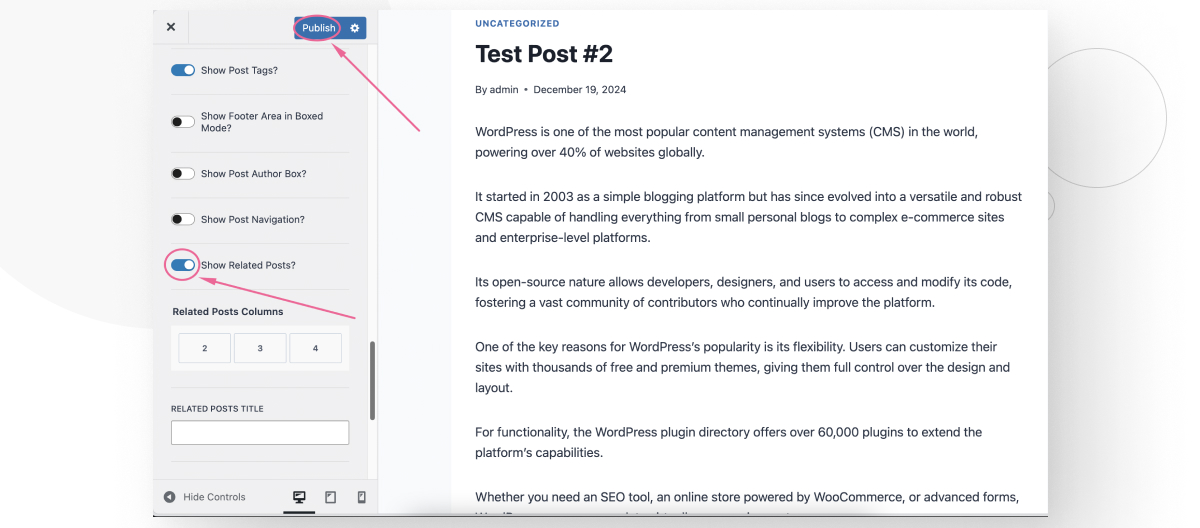The height and width of the screenshot is (528, 1200).
Task: Enable Show Footer Area in Boxed Mode
Action: point(183,122)
